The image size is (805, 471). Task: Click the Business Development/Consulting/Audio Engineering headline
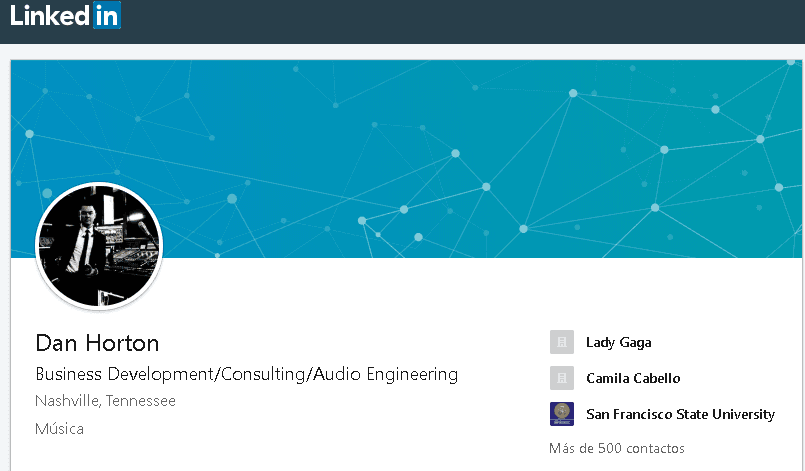click(246, 374)
